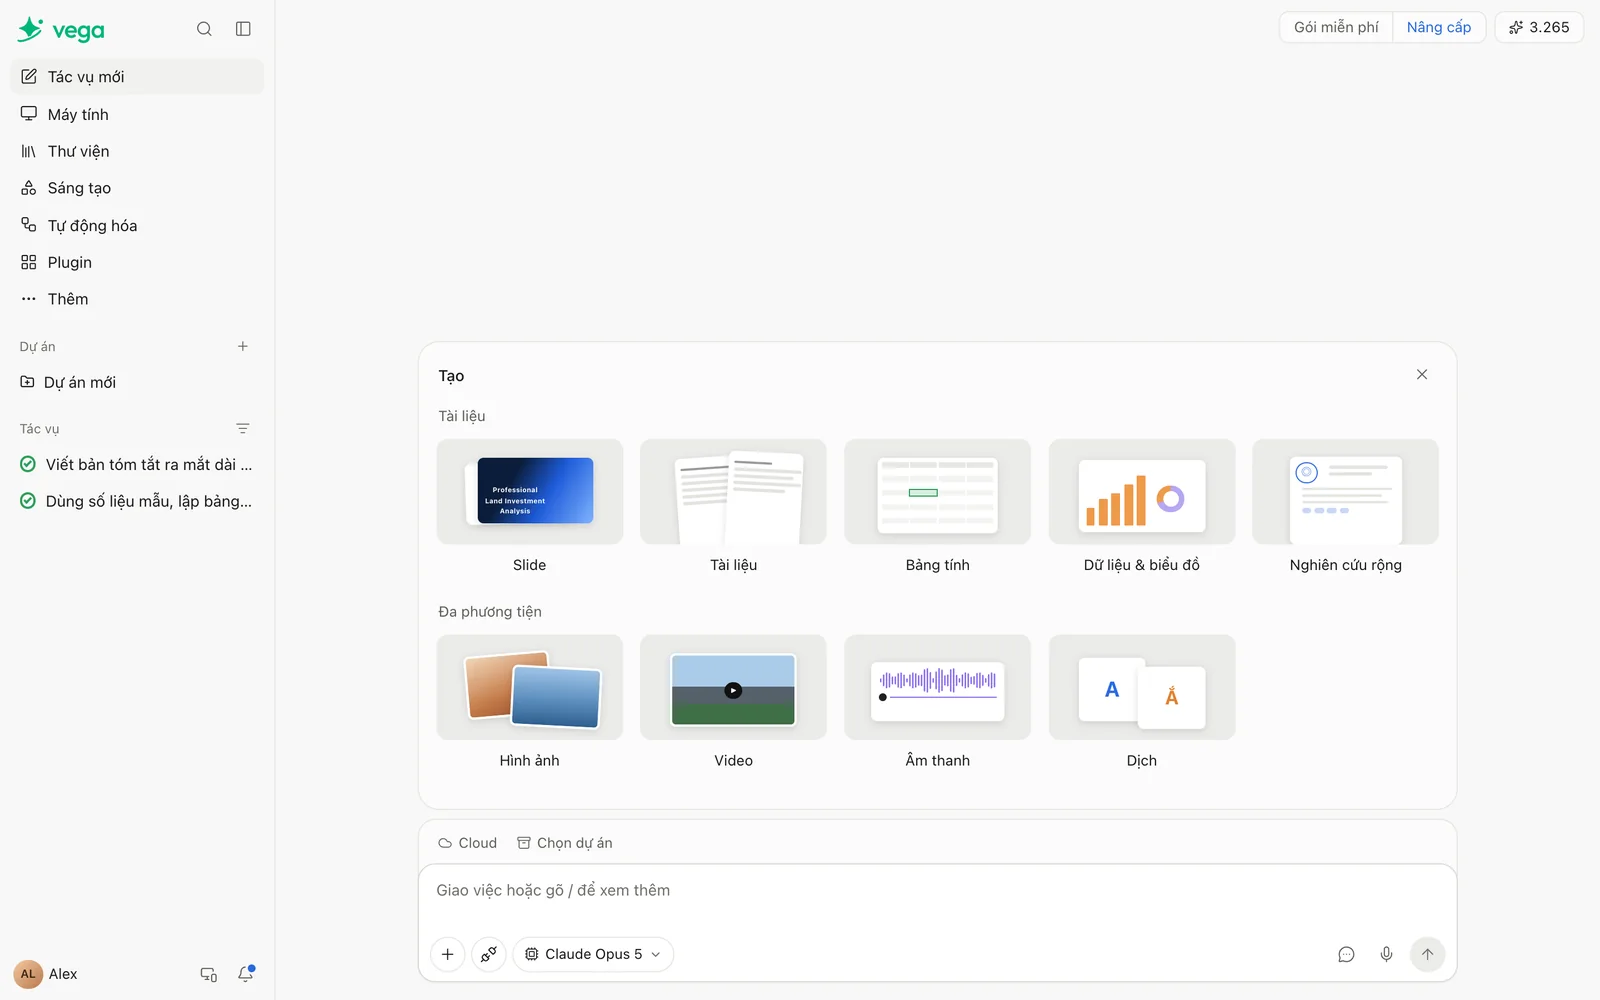Viewport: 1600px width, 1000px height.
Task: Open the connectors plug icon in composer
Action: coord(489,954)
